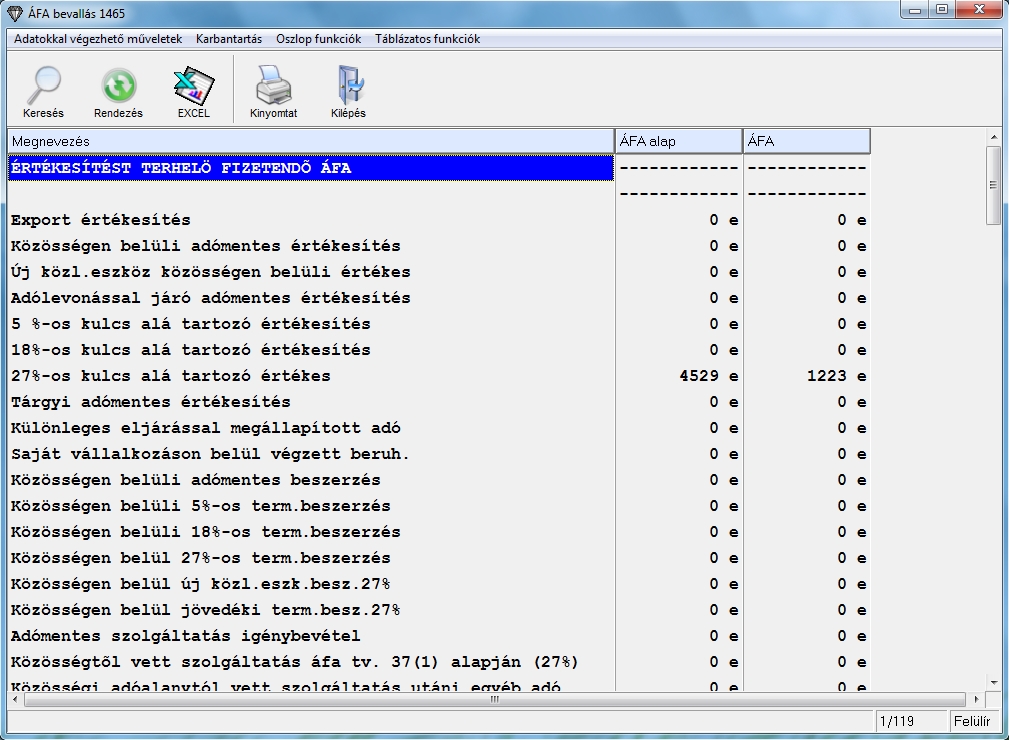Click the horizontal scrollbar left arrow
The height and width of the screenshot is (740, 1009).
coord(17,700)
